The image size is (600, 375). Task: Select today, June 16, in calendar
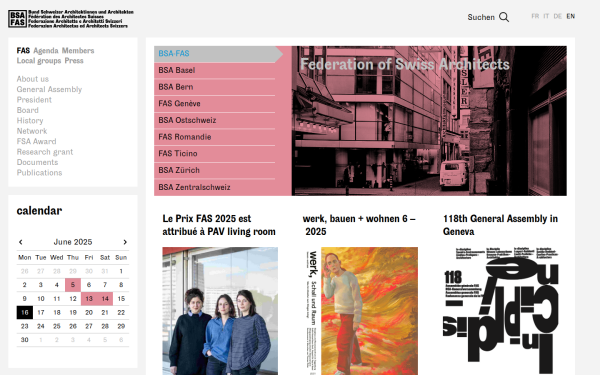(x=24, y=313)
